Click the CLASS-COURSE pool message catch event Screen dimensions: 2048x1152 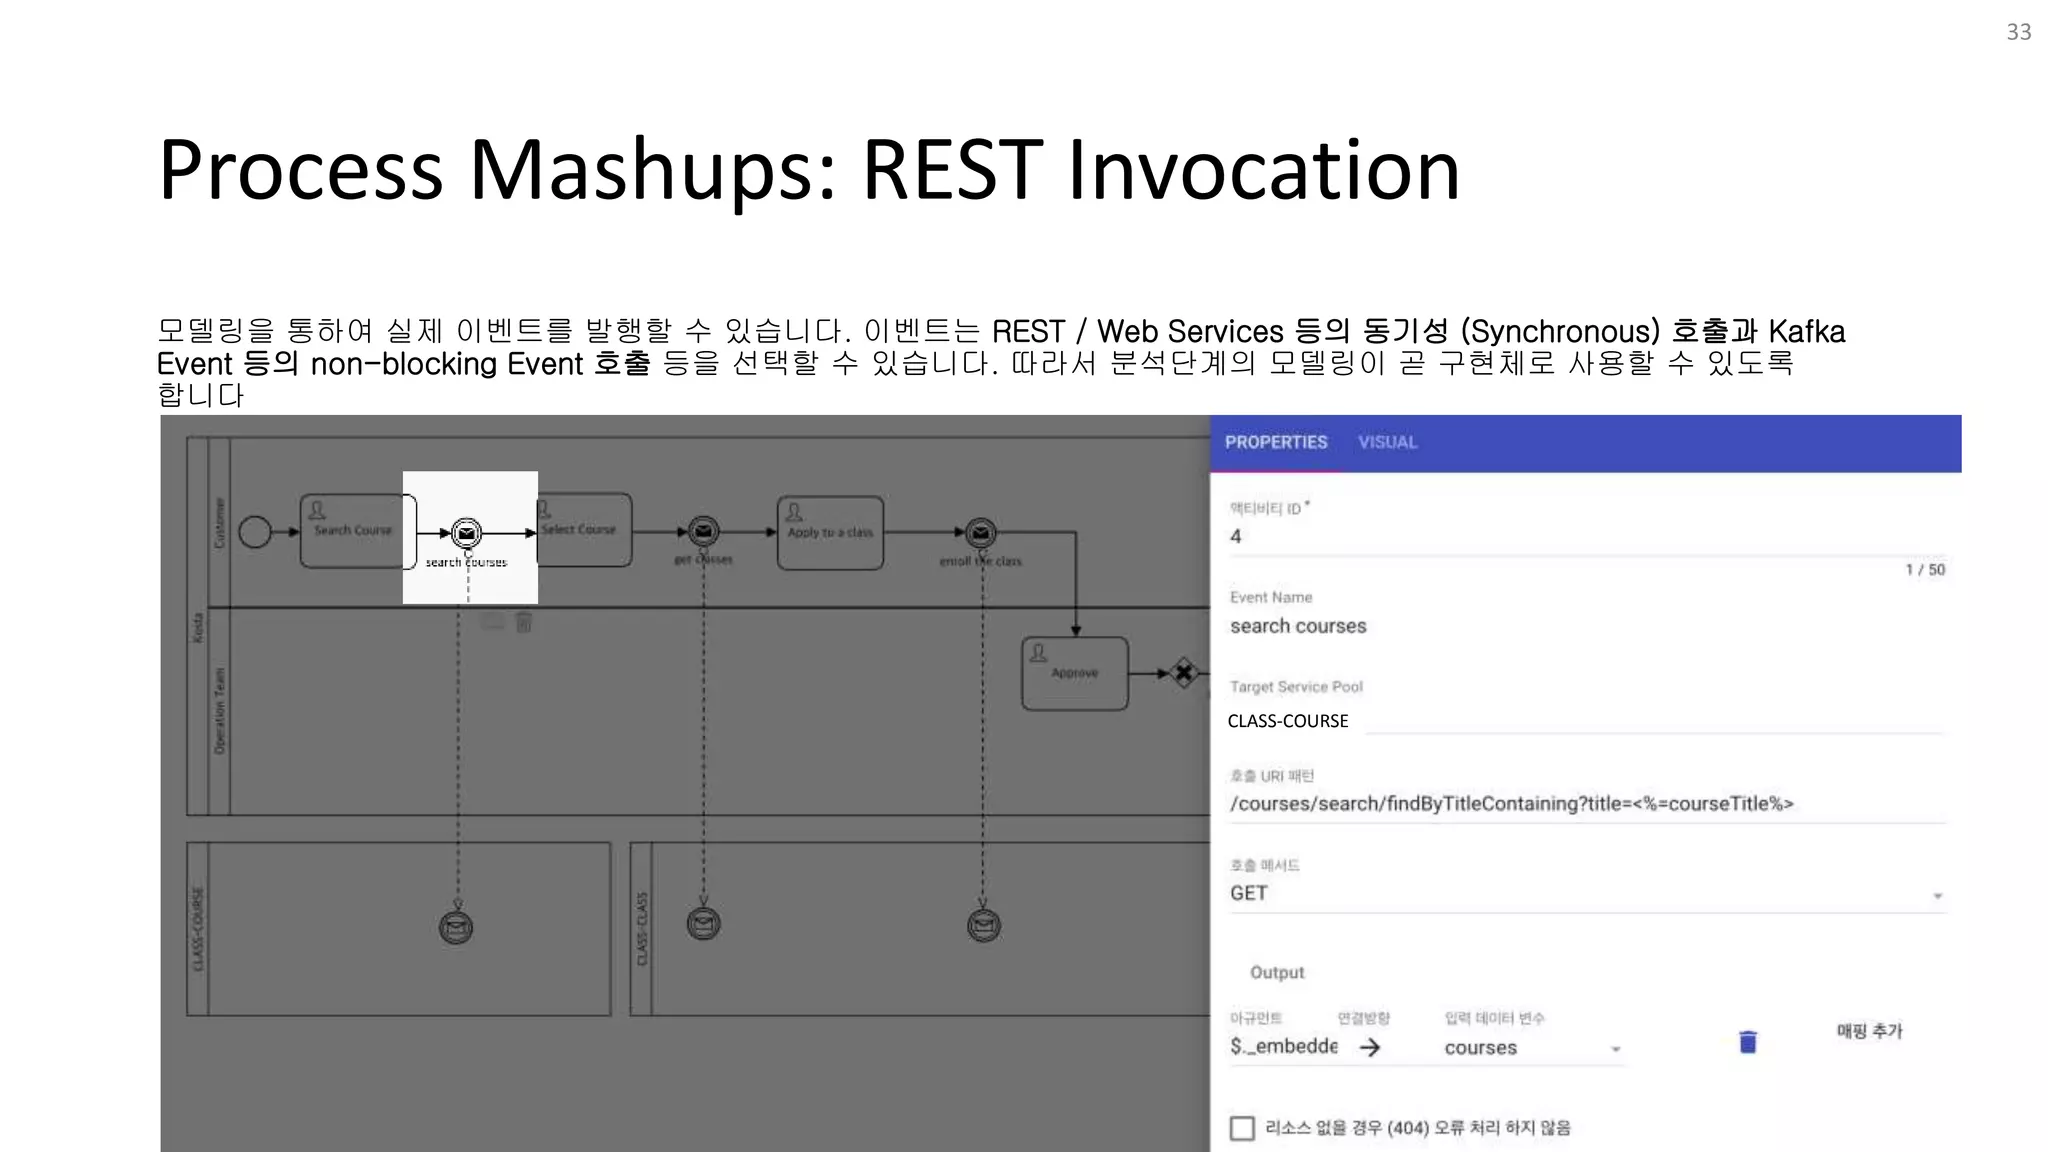coord(456,927)
